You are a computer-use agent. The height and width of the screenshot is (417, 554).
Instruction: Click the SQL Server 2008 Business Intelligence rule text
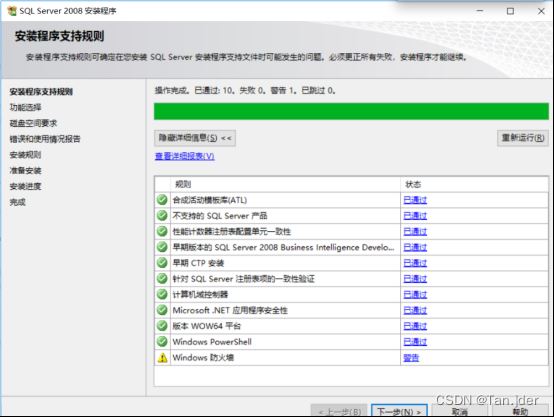pos(283,247)
